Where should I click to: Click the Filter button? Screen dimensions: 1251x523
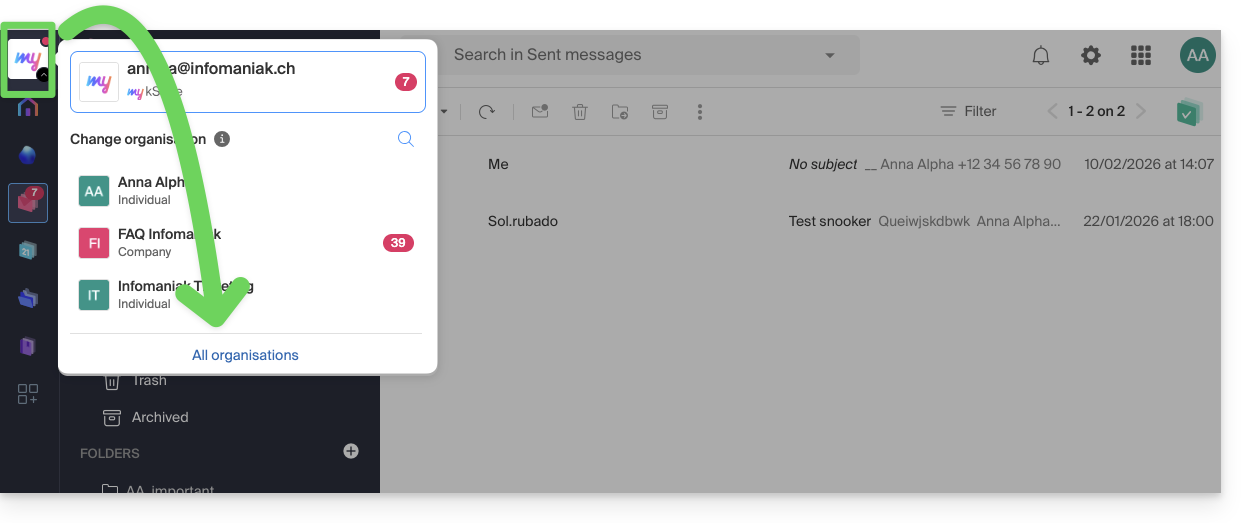968,112
